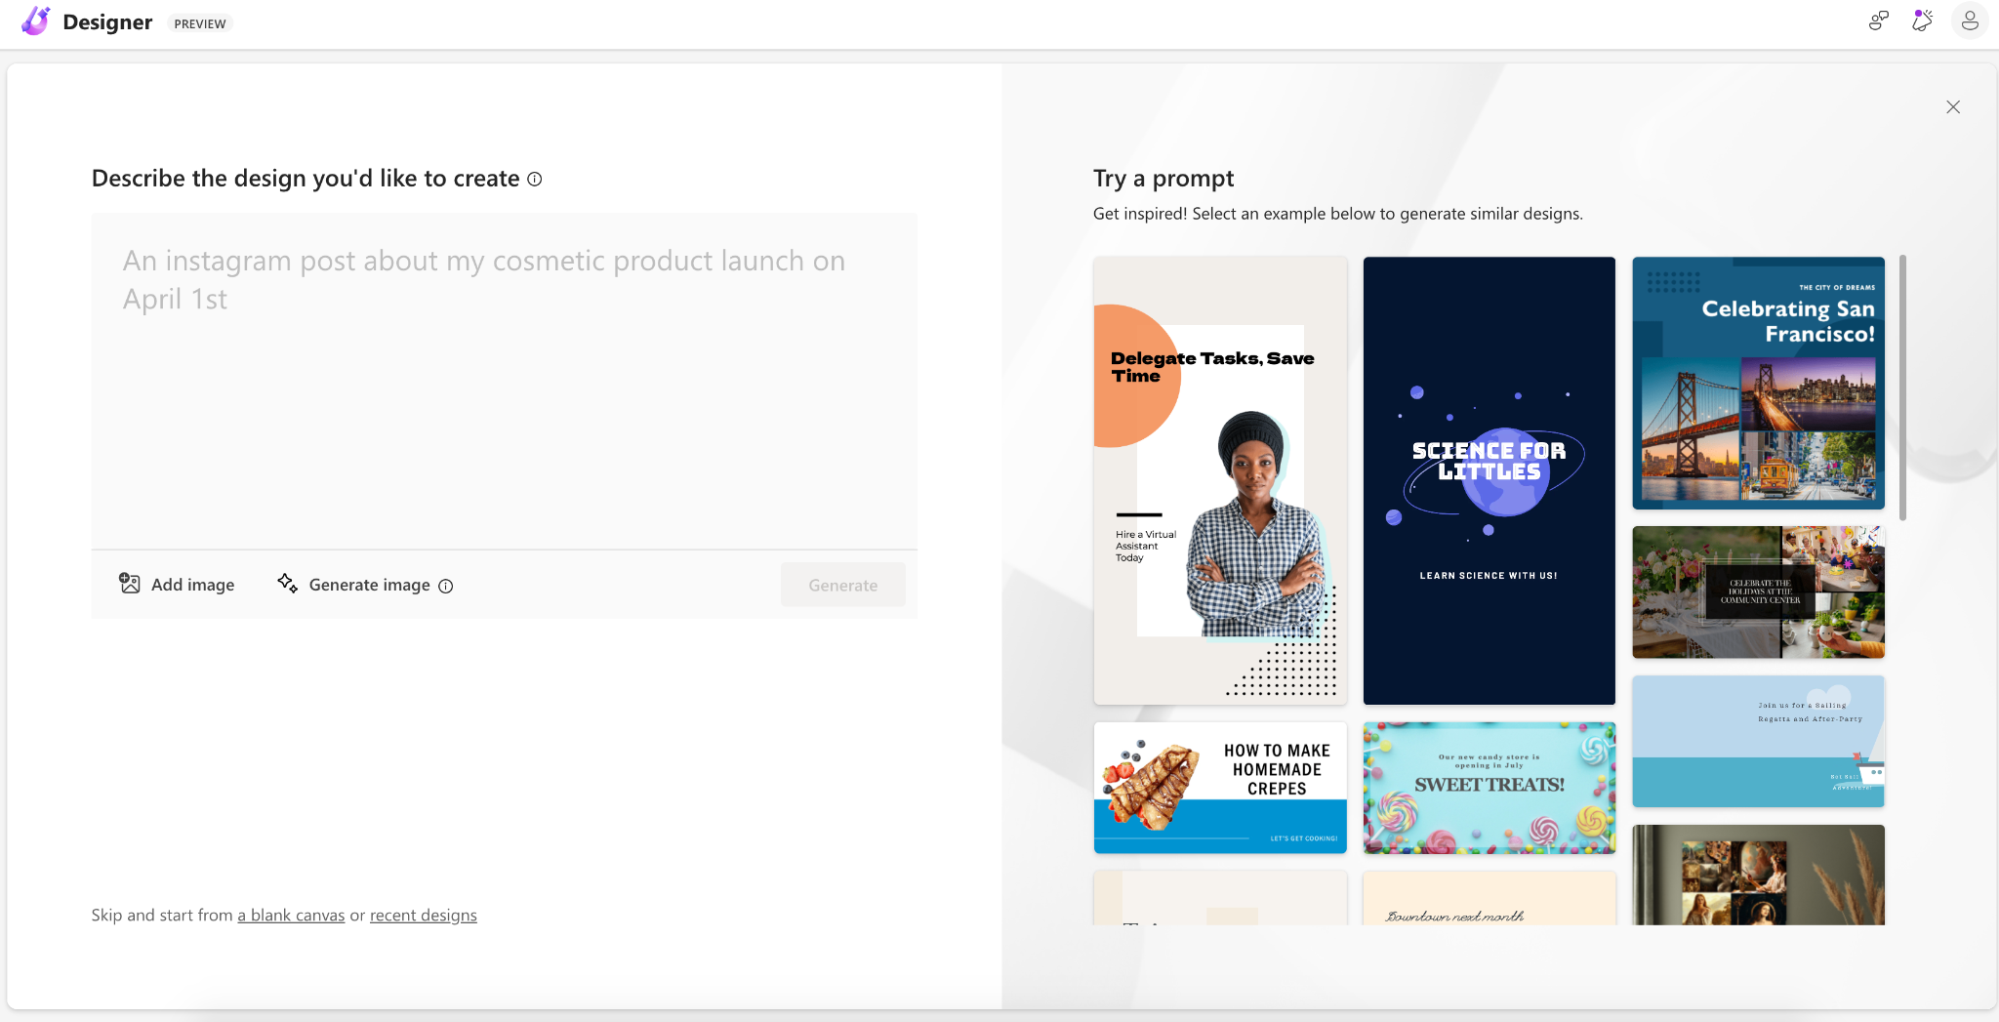Click the Generate image sparkle icon
Screen dimensions: 1999x1022
(287, 583)
